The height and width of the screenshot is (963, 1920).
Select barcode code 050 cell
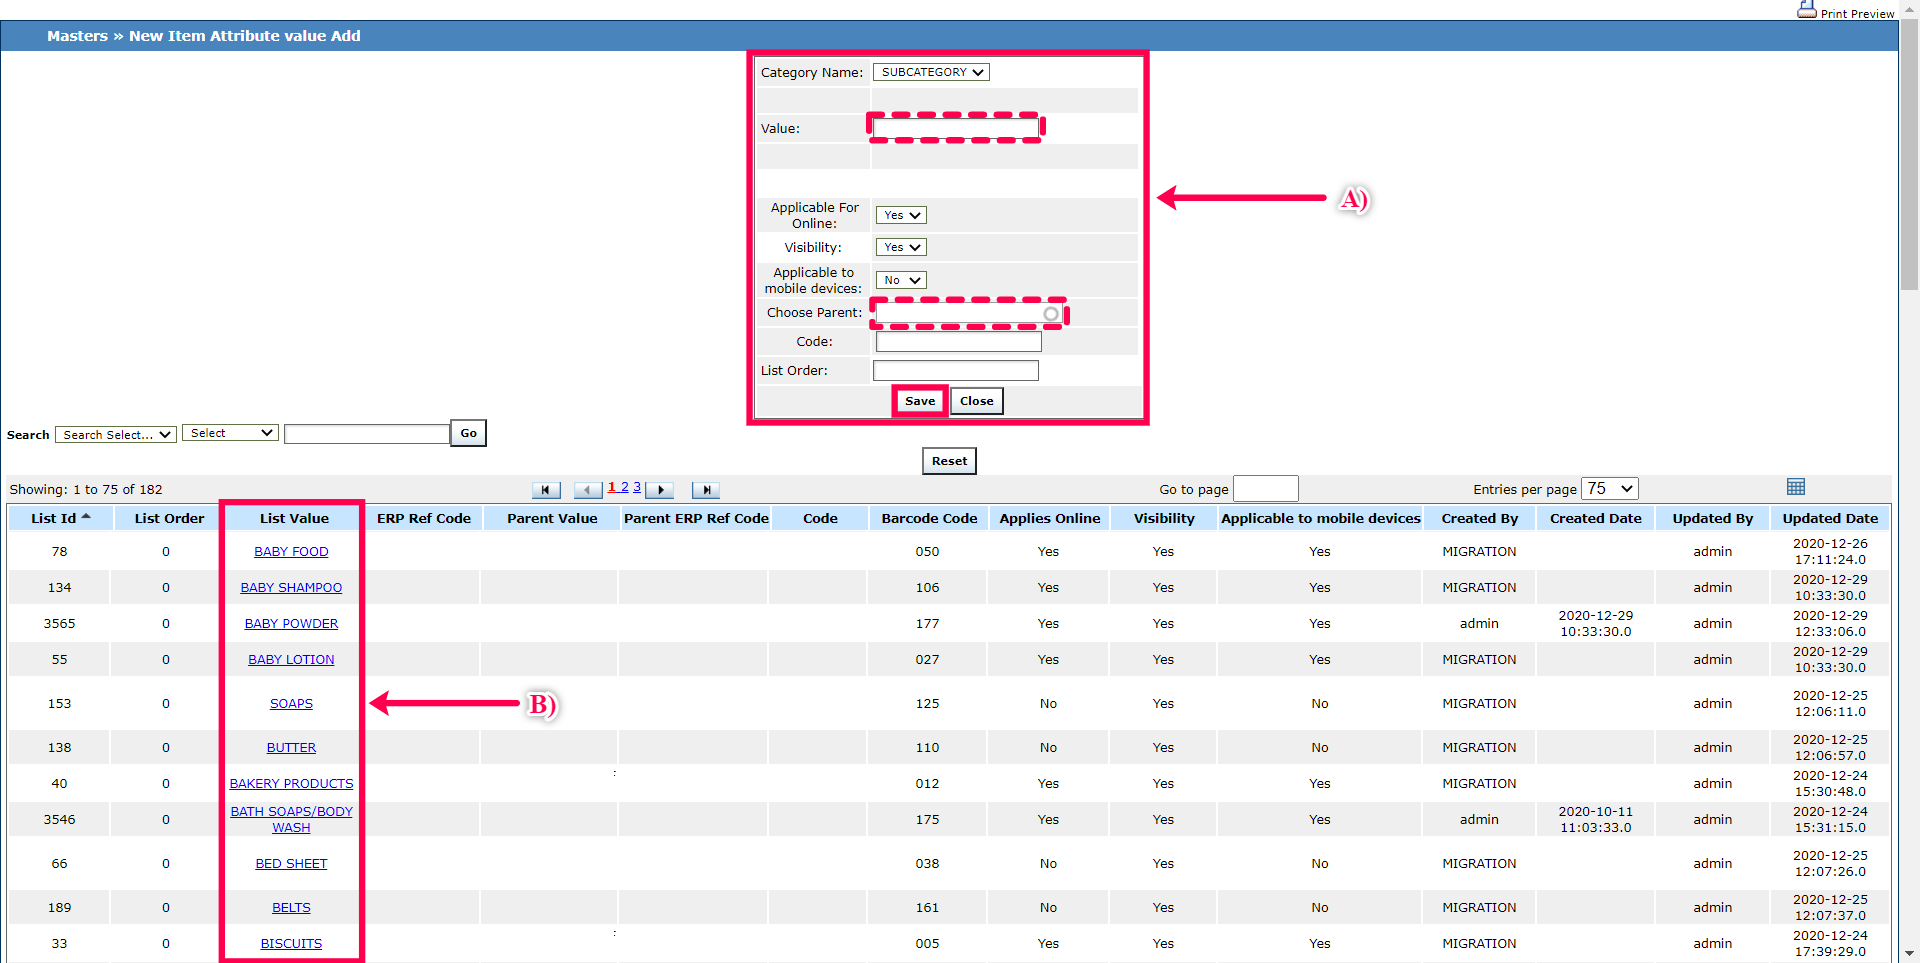point(927,552)
